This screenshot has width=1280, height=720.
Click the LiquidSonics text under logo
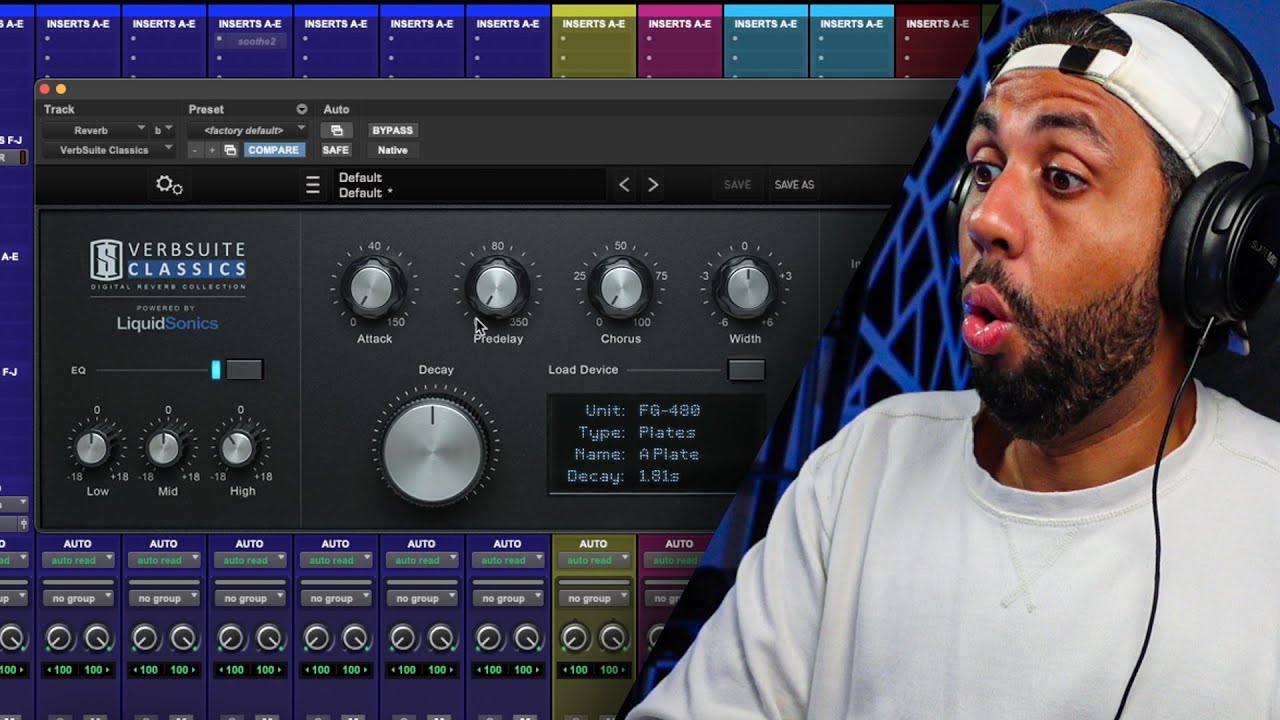[167, 323]
